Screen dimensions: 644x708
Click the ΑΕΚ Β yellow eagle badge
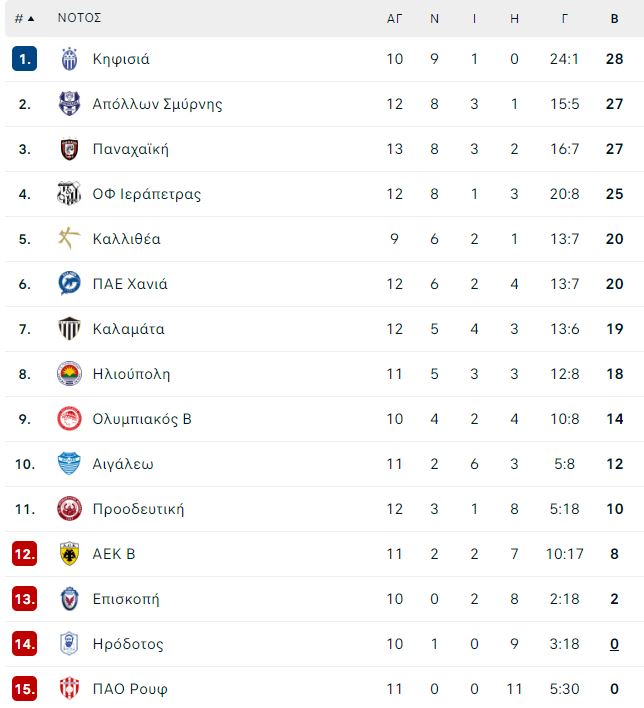click(x=69, y=554)
